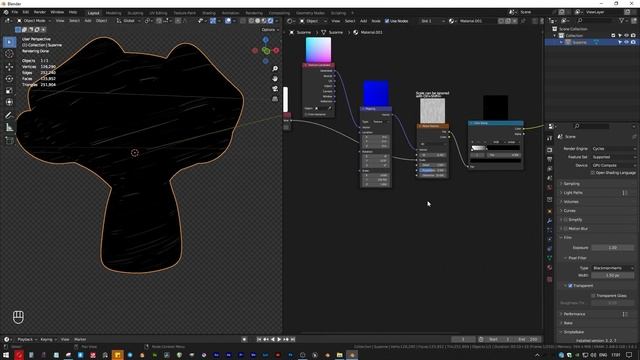Screen dimensions: 640x360
Task: Open the Object Mode dropdown
Action: (x=33, y=21)
